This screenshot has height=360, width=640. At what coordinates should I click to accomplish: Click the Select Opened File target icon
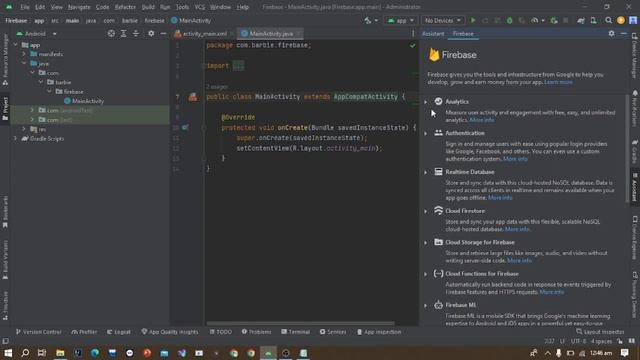(x=111, y=33)
